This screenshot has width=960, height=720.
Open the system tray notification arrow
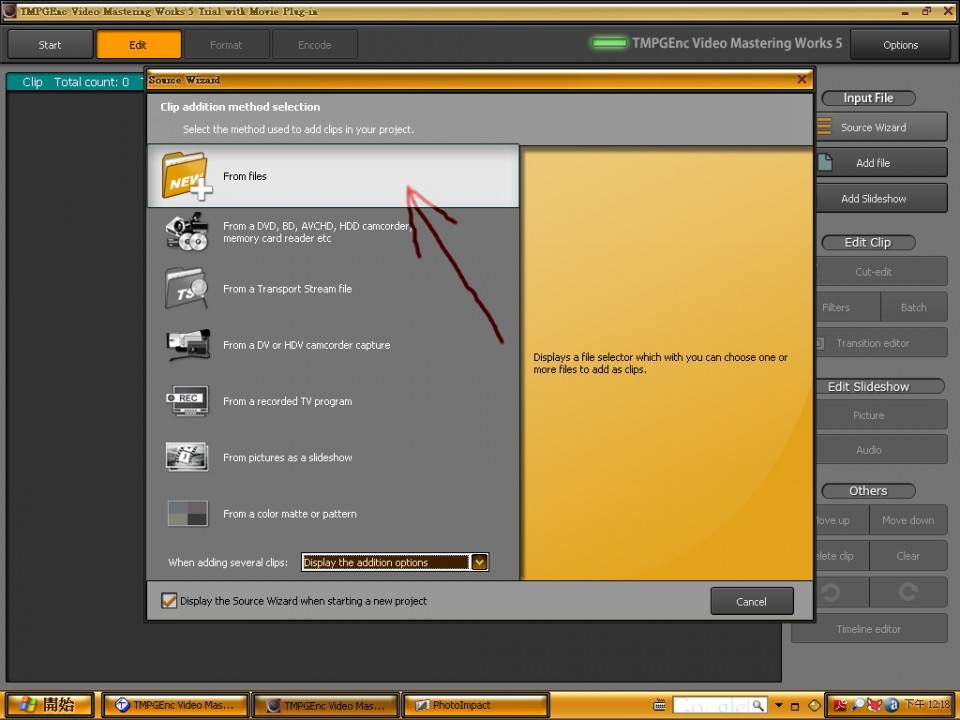(x=779, y=705)
